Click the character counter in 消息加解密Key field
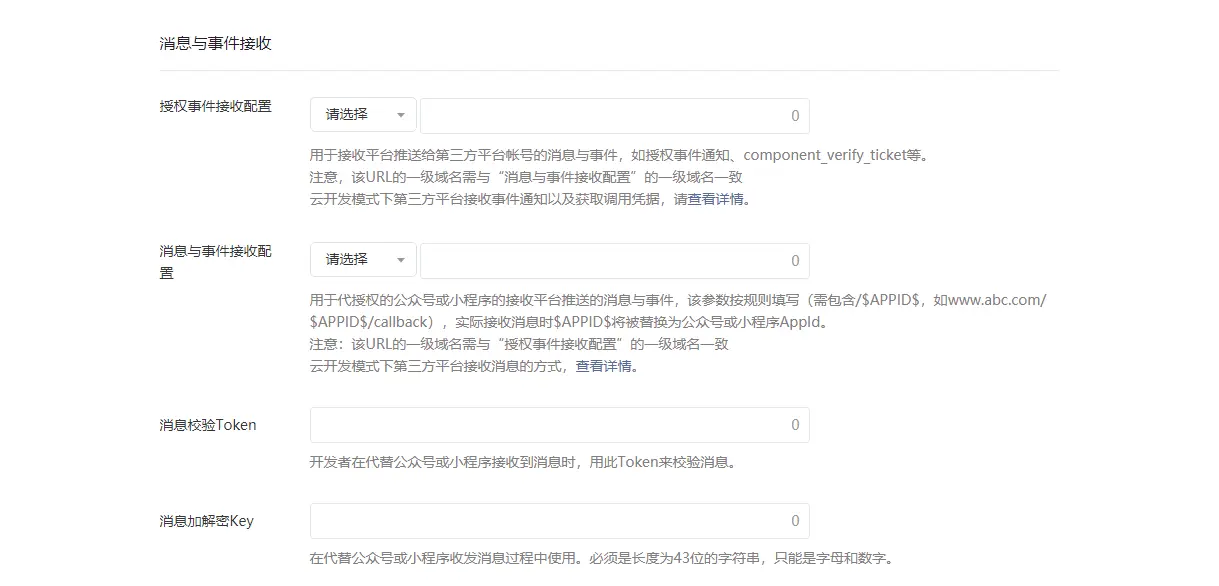Image resolution: width=1219 pixels, height=586 pixels. 795,521
